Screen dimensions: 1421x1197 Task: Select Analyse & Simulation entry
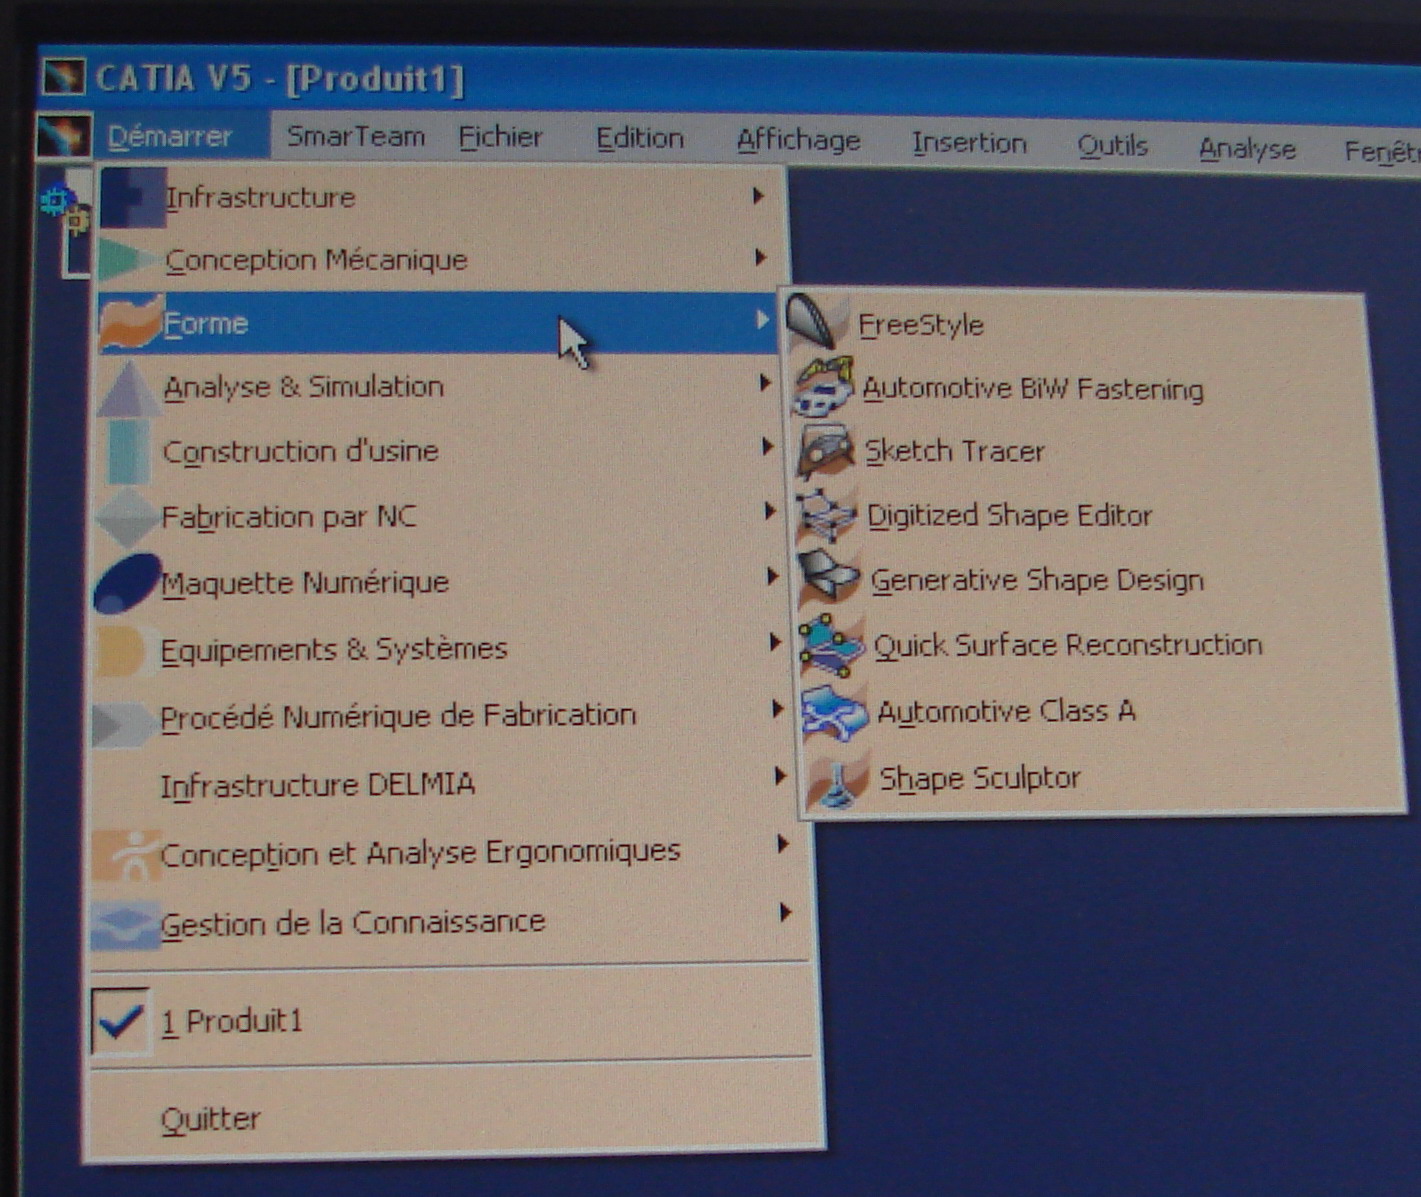pos(303,387)
